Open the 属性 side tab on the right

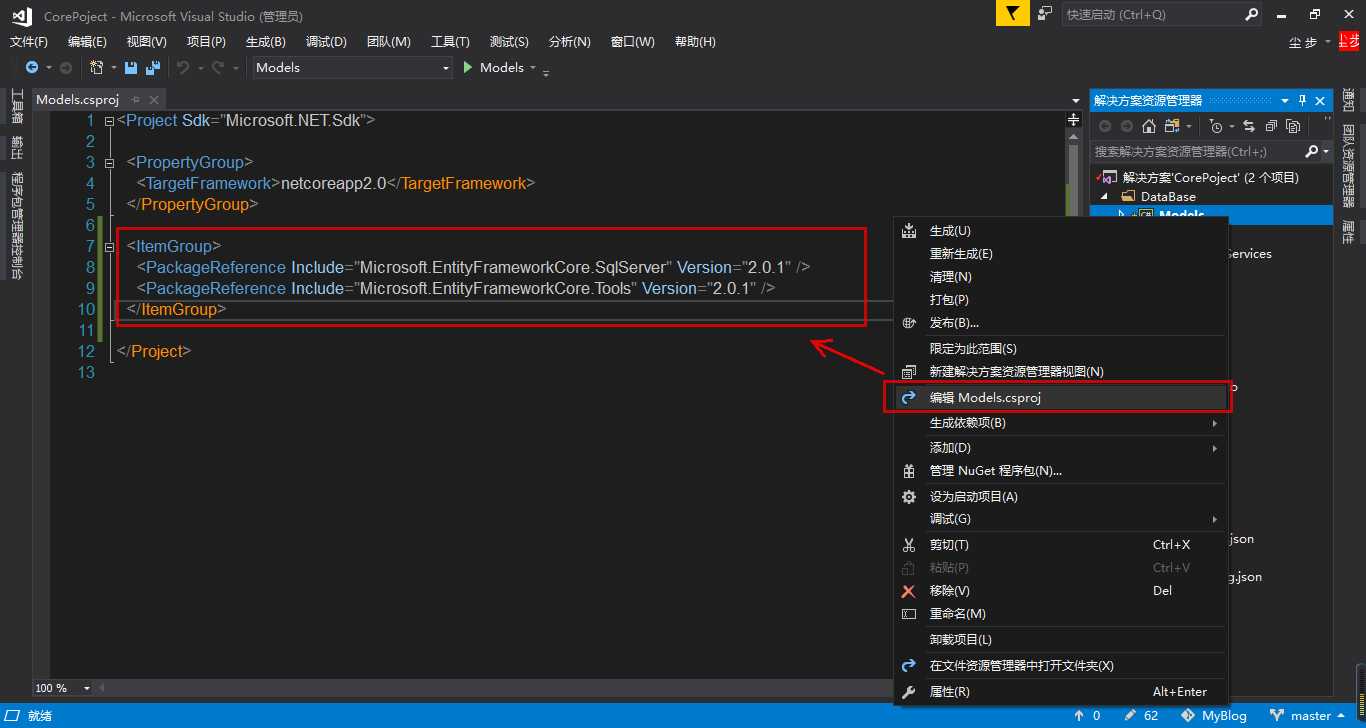[x=1348, y=231]
